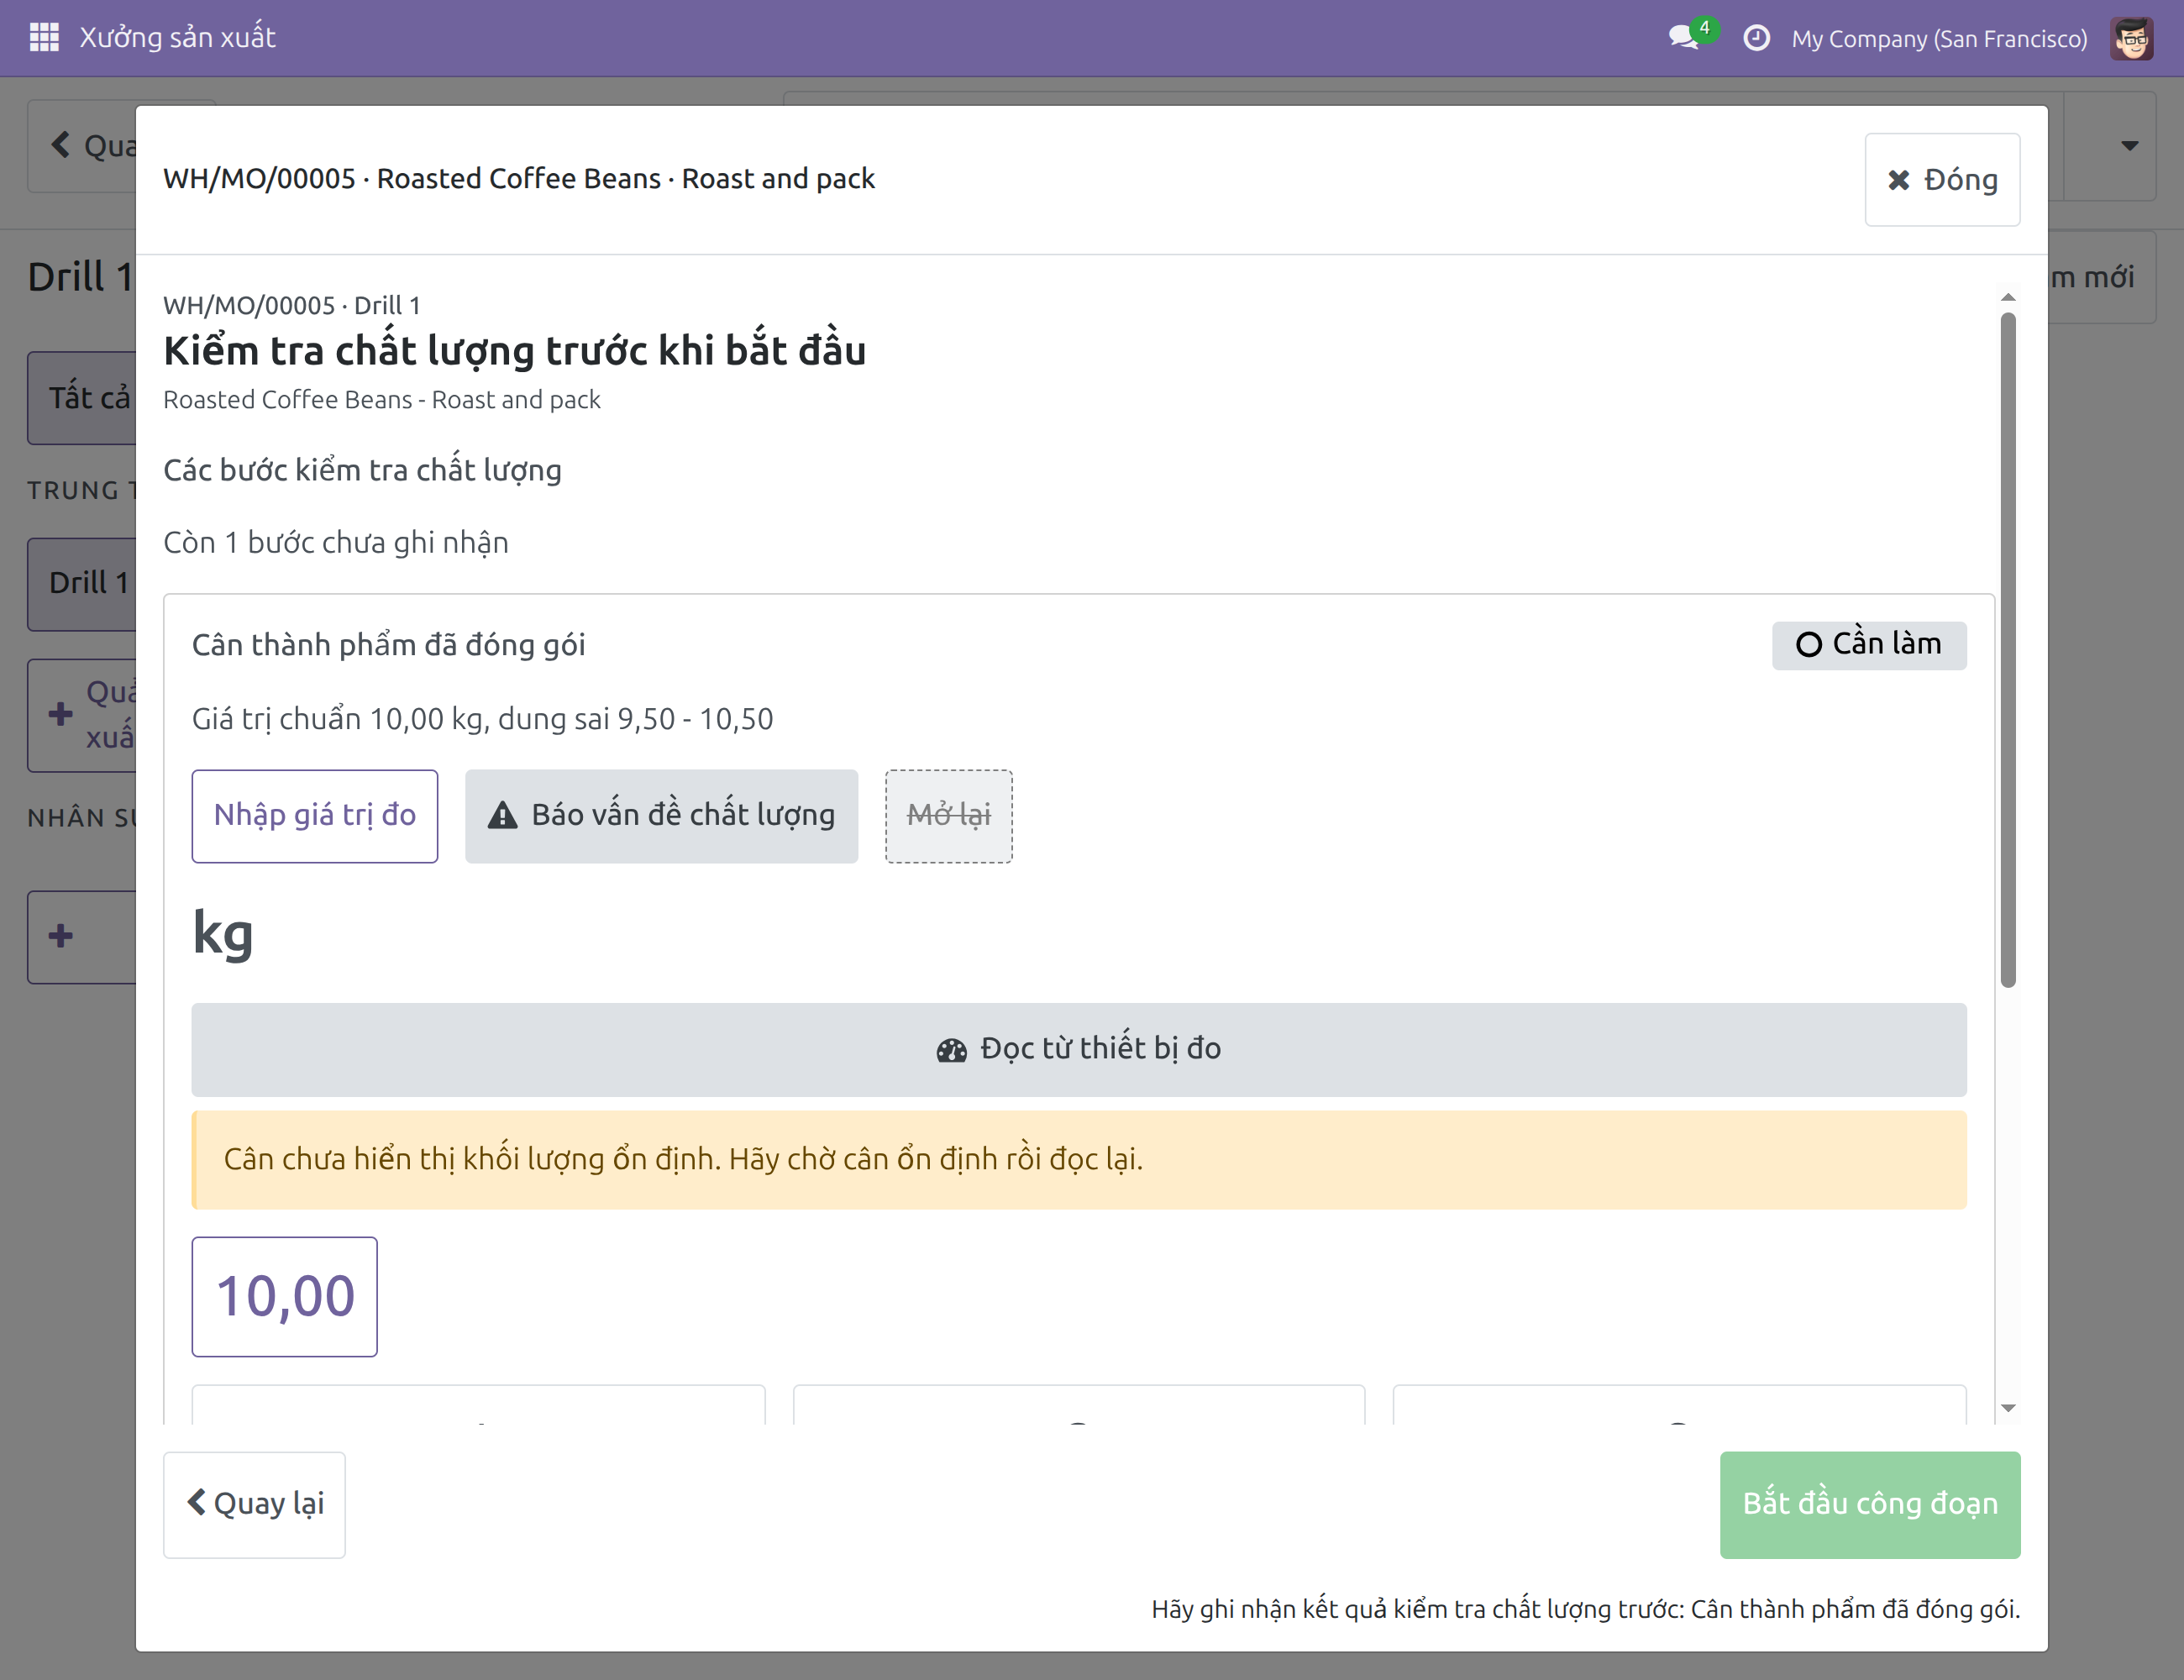
Task: Click the scrollbar up arrow in dialog
Action: (x=2008, y=297)
